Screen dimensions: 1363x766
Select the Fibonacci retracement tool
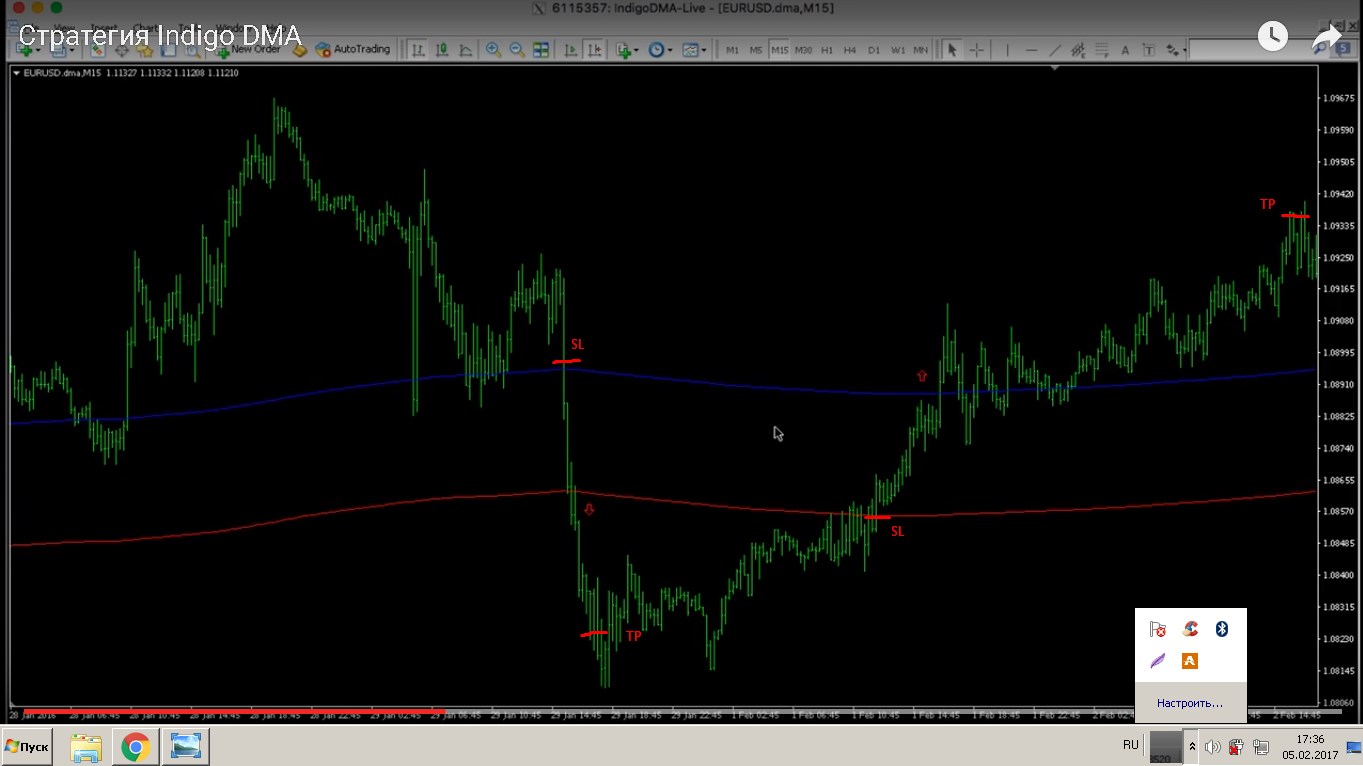click(x=1101, y=50)
